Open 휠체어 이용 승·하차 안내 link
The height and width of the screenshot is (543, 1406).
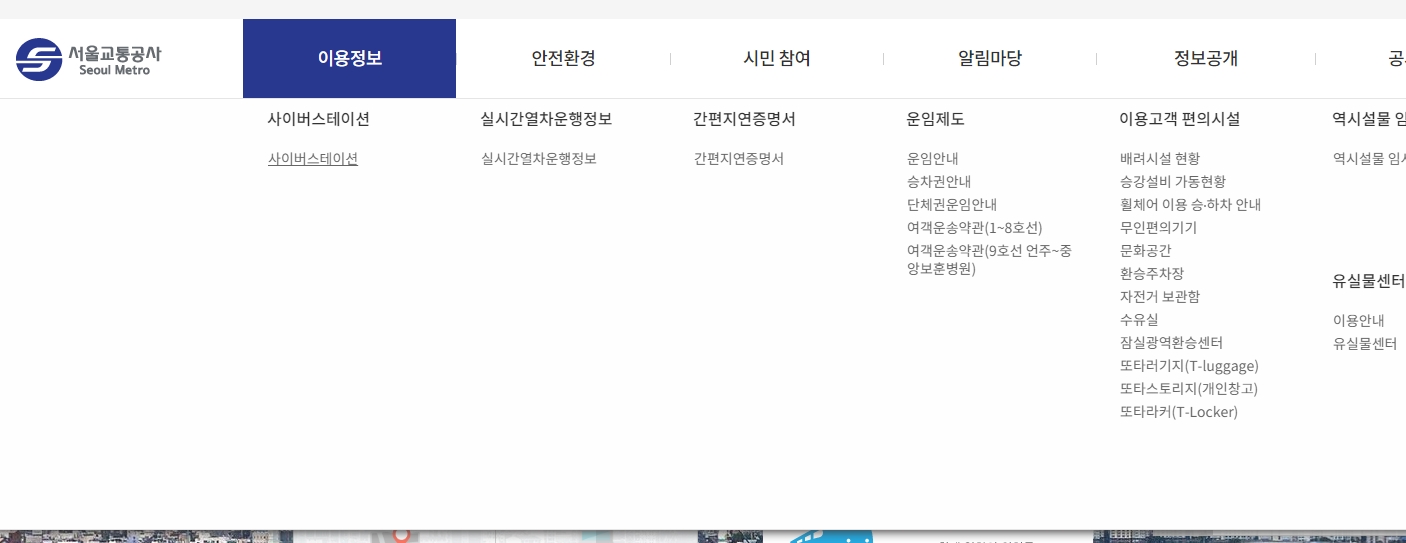click(1190, 204)
